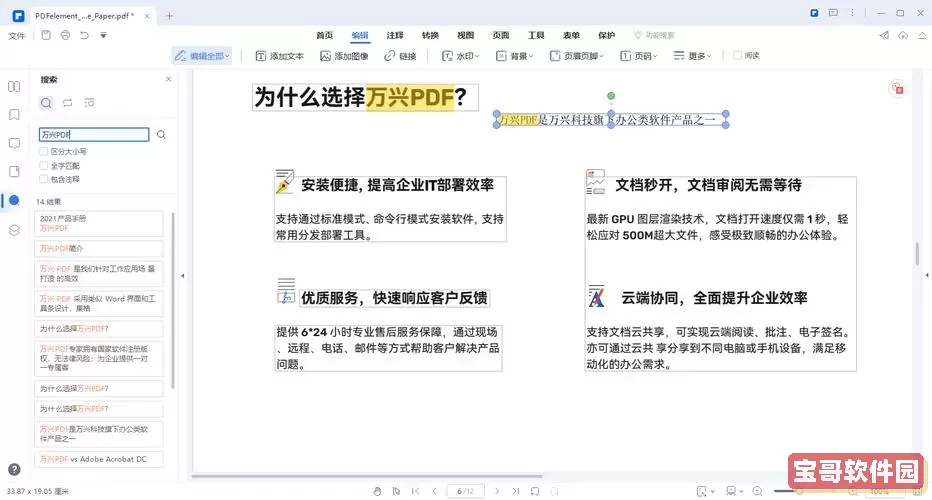
Task: Click the 添加图像 button
Action: pos(344,56)
